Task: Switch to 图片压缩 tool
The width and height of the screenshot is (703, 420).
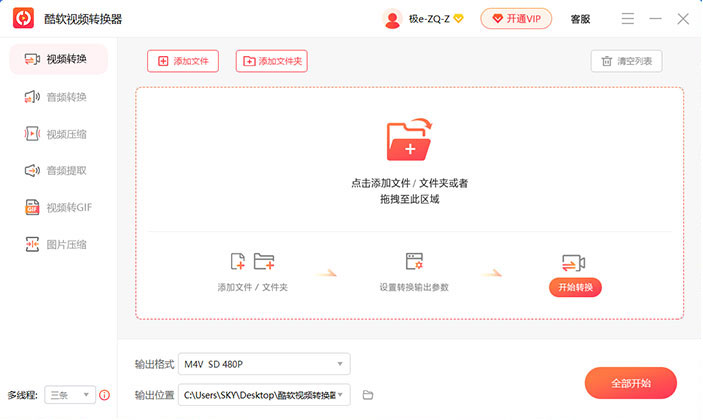Action: [58, 245]
